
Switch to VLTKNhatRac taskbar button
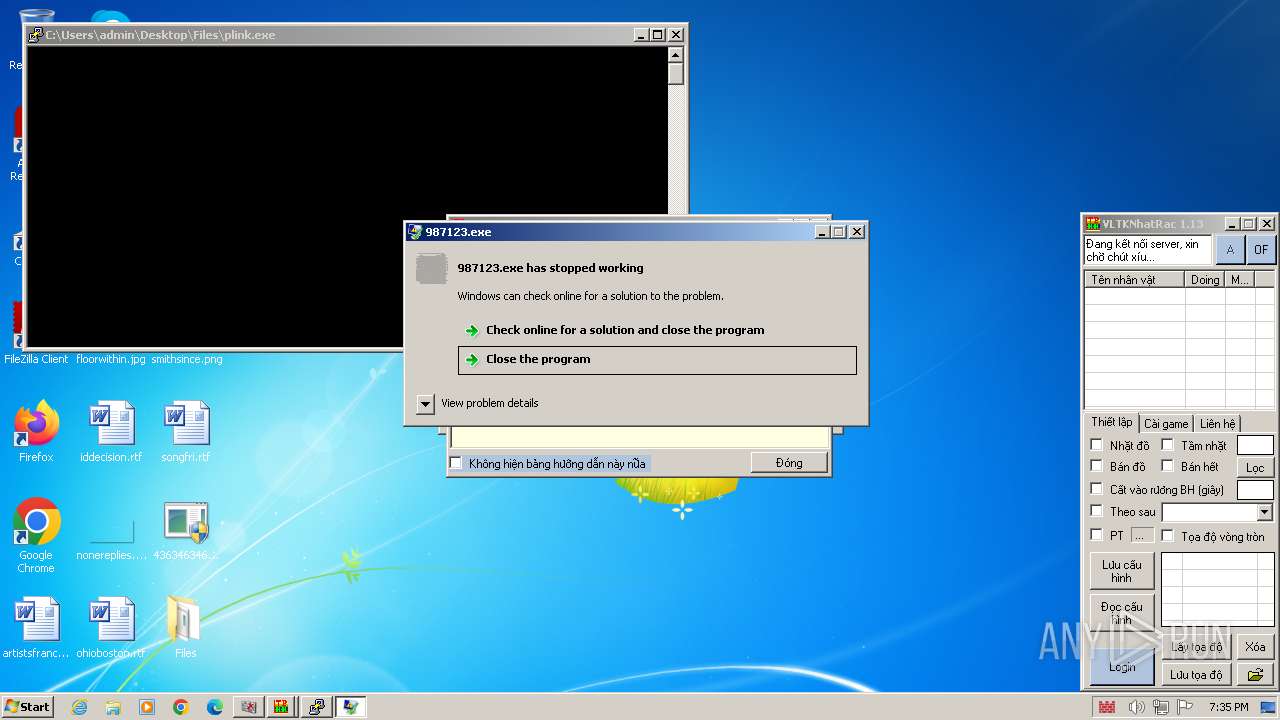point(282,707)
